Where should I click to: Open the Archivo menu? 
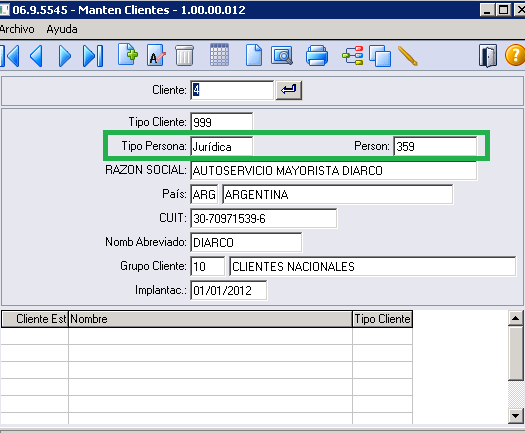pyautogui.click(x=17, y=29)
